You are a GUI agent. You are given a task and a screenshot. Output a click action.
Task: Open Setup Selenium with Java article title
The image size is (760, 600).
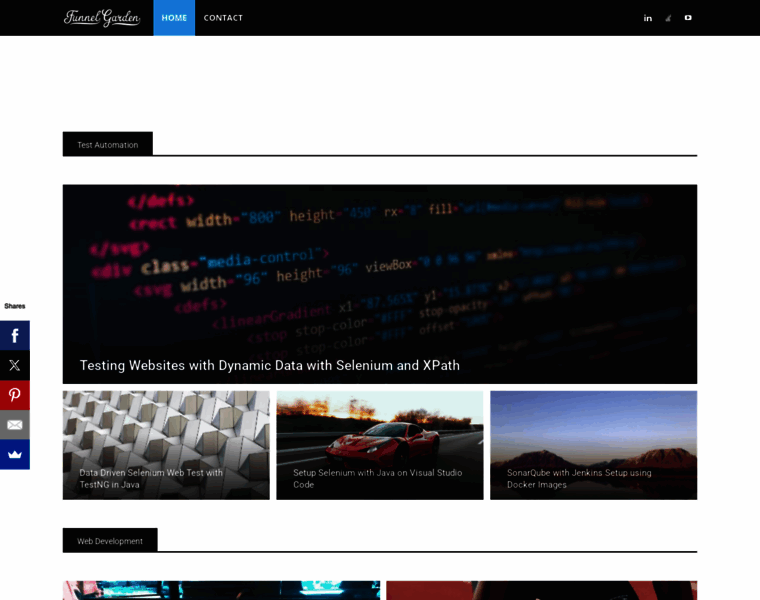(x=377, y=478)
